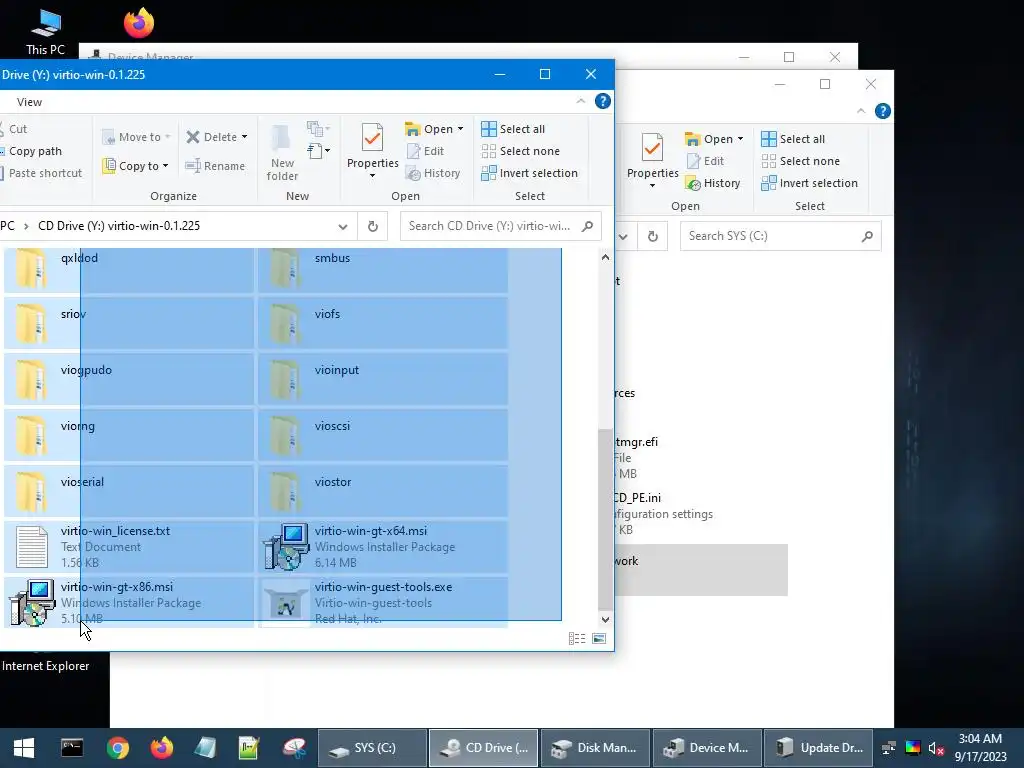1024x768 pixels.
Task: Launch Command Prompt from the taskbar
Action: click(x=72, y=748)
